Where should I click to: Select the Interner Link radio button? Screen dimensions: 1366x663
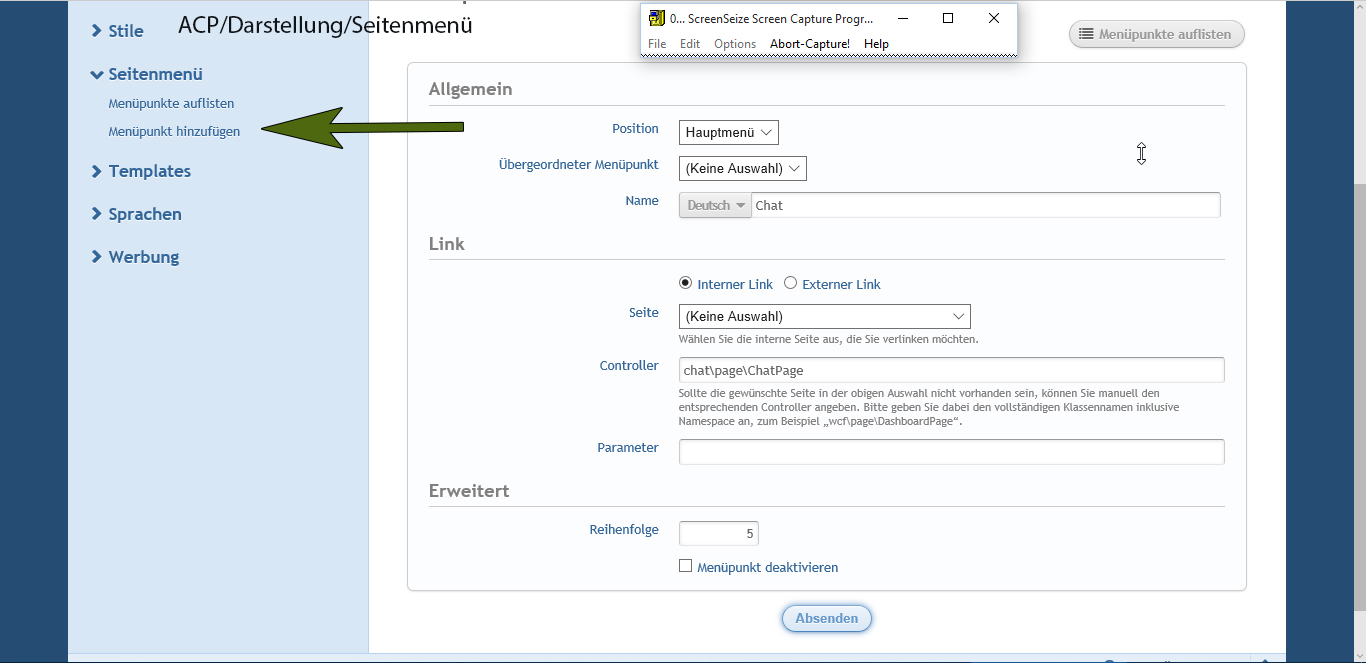[685, 283]
